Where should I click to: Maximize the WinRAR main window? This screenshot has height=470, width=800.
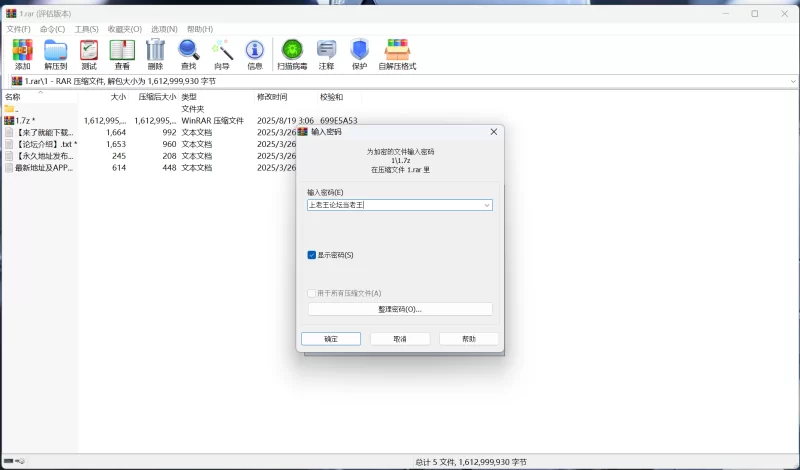[x=755, y=14]
